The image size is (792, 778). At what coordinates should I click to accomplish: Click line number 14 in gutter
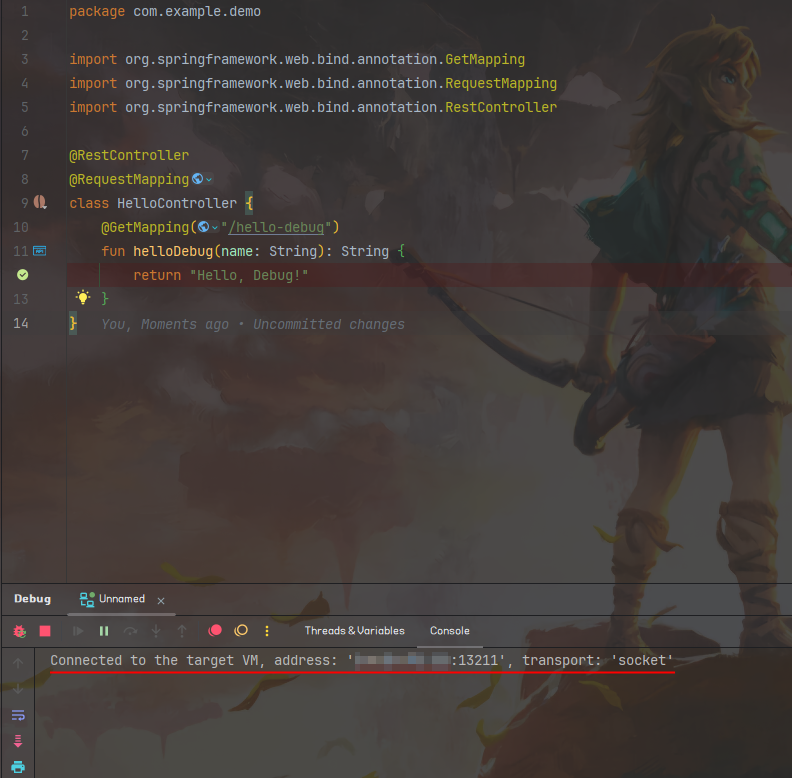[x=21, y=323]
